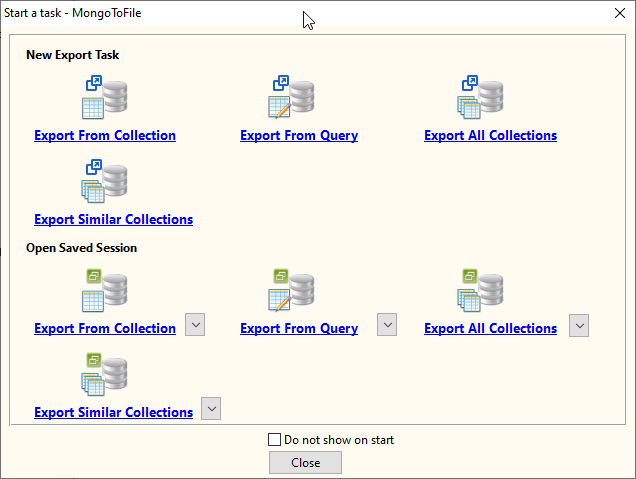
Task: Expand saved sessions dropdown for Export Similar Collections
Action: tap(210, 408)
